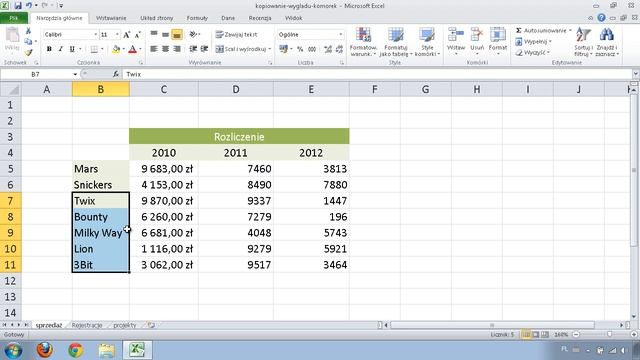Click Zawijaj tekst wrap text button
Image resolution: width=640 pixels, height=360 pixels.
(237, 35)
